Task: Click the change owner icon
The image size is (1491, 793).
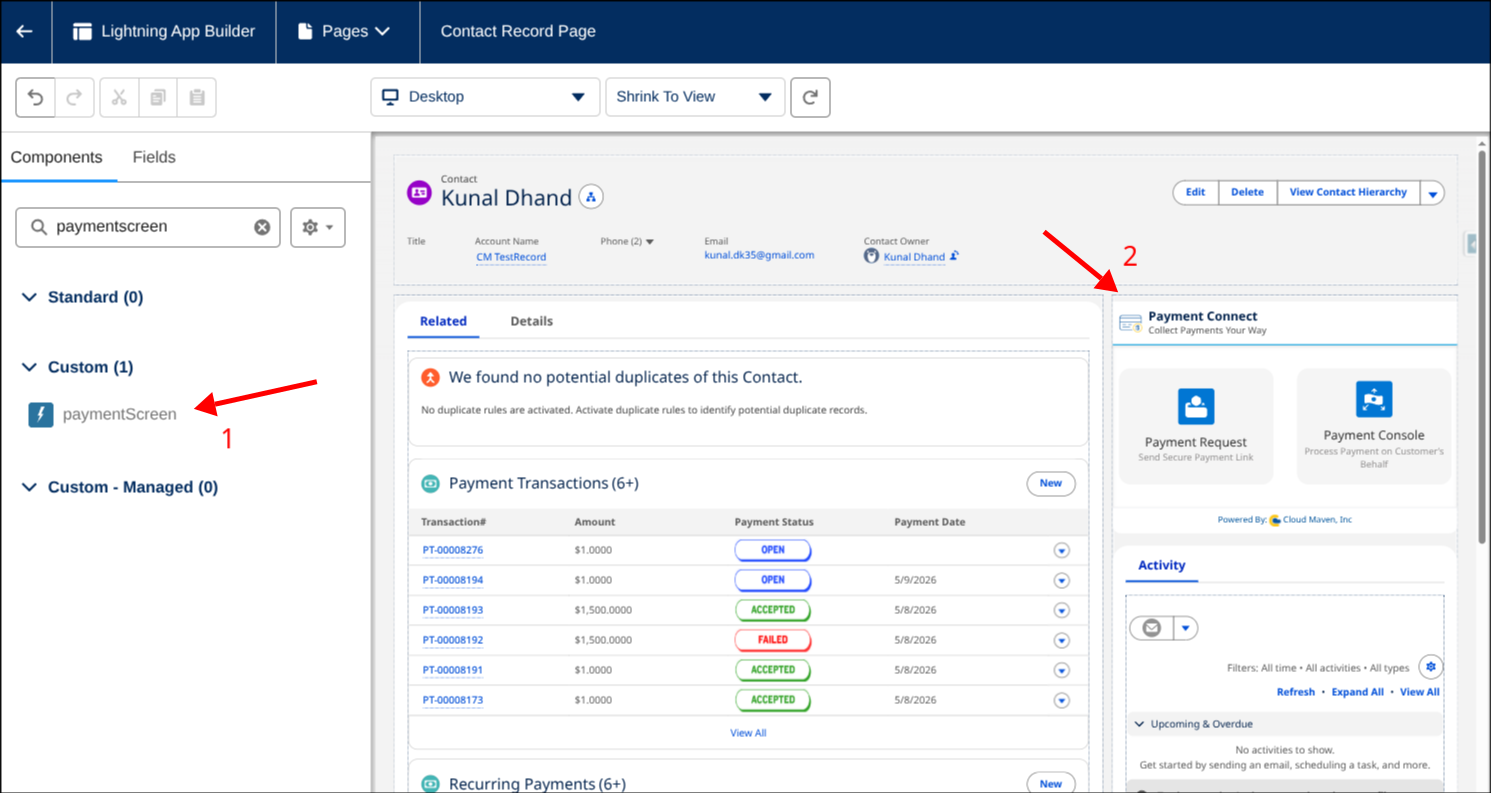Action: point(955,256)
